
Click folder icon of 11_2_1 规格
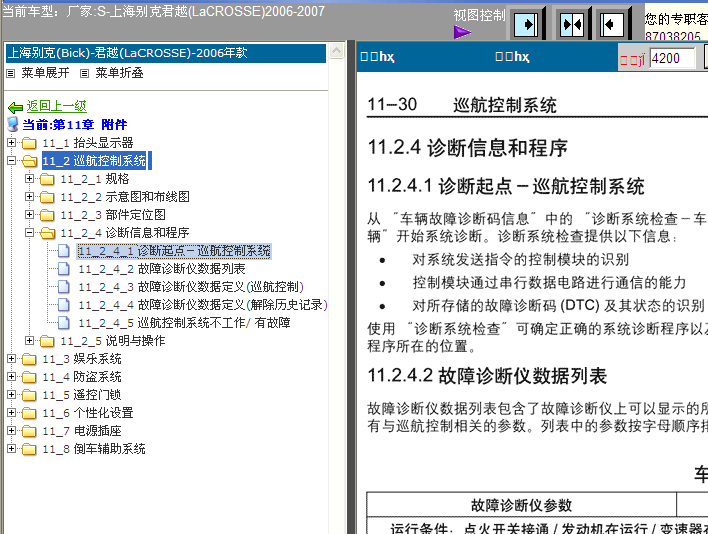(x=47, y=179)
